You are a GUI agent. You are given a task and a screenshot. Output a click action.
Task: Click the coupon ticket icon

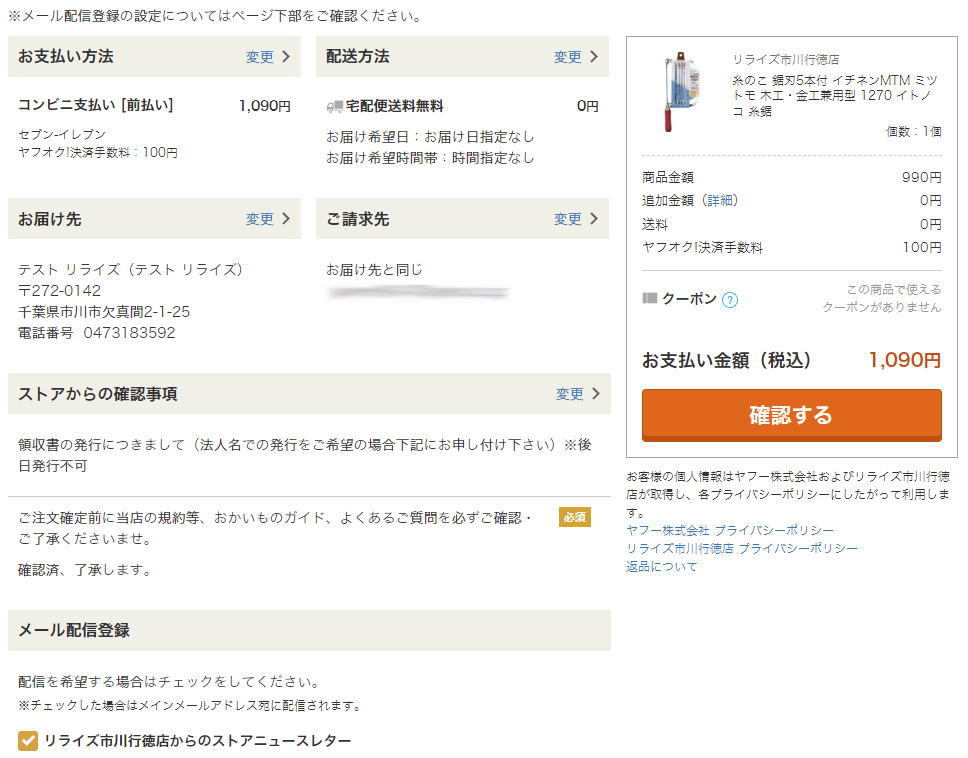click(x=650, y=298)
